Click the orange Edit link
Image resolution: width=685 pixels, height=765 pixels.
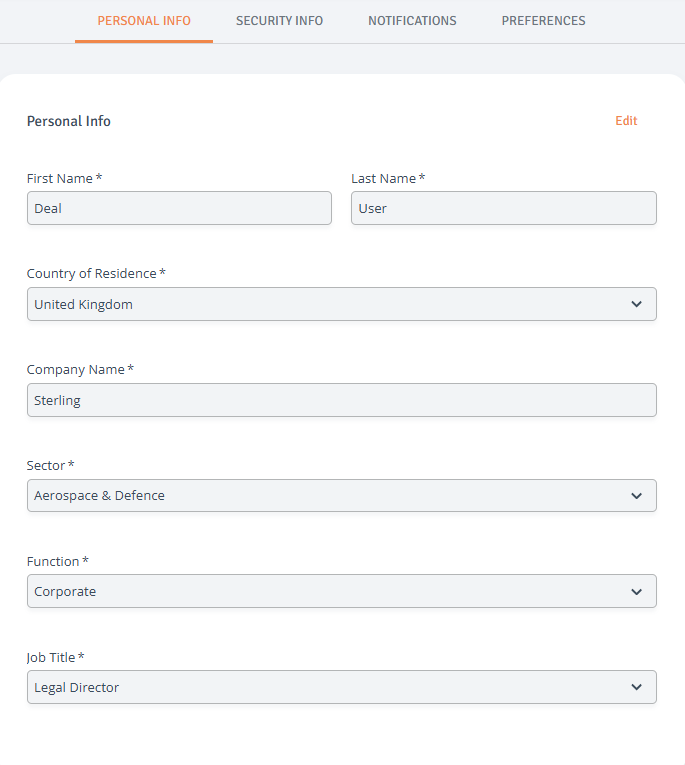[626, 121]
